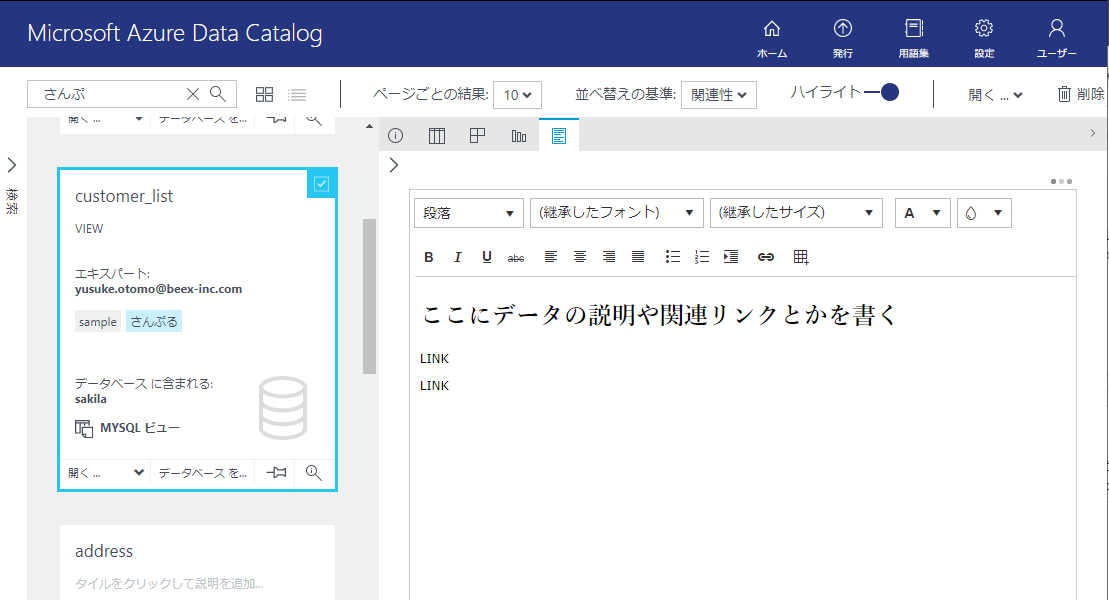Justify the text
1109x600 pixels.
[x=638, y=257]
